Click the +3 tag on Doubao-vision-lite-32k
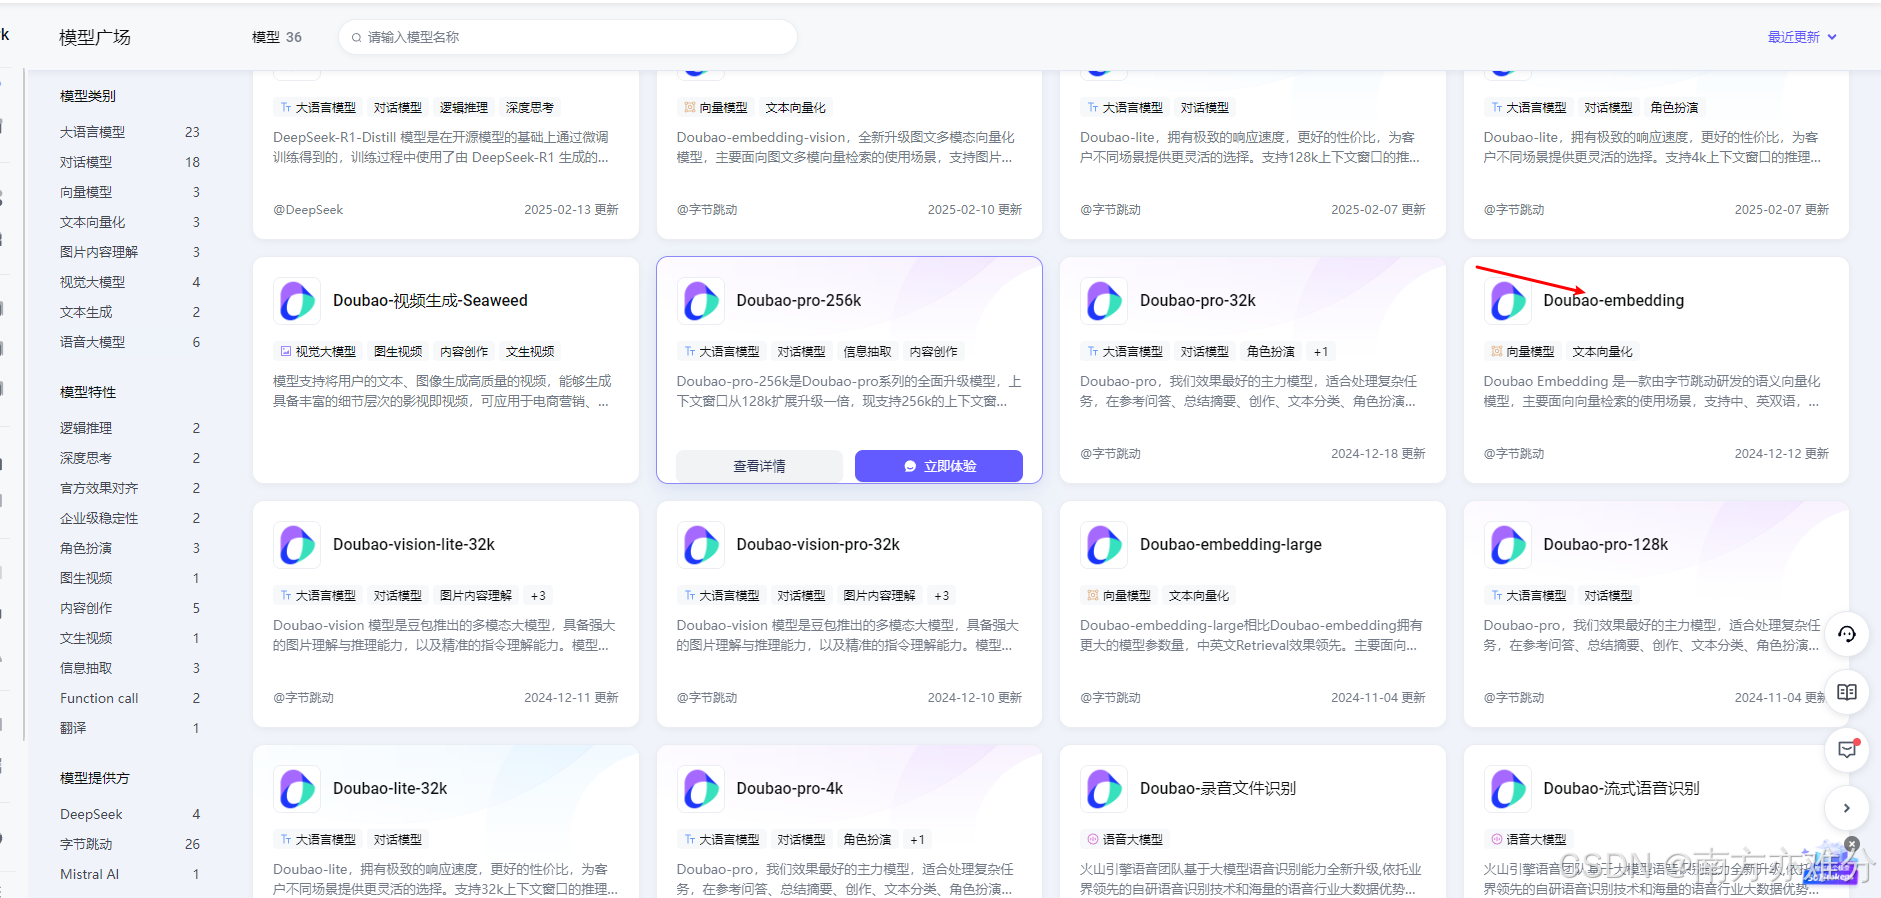 (x=538, y=596)
